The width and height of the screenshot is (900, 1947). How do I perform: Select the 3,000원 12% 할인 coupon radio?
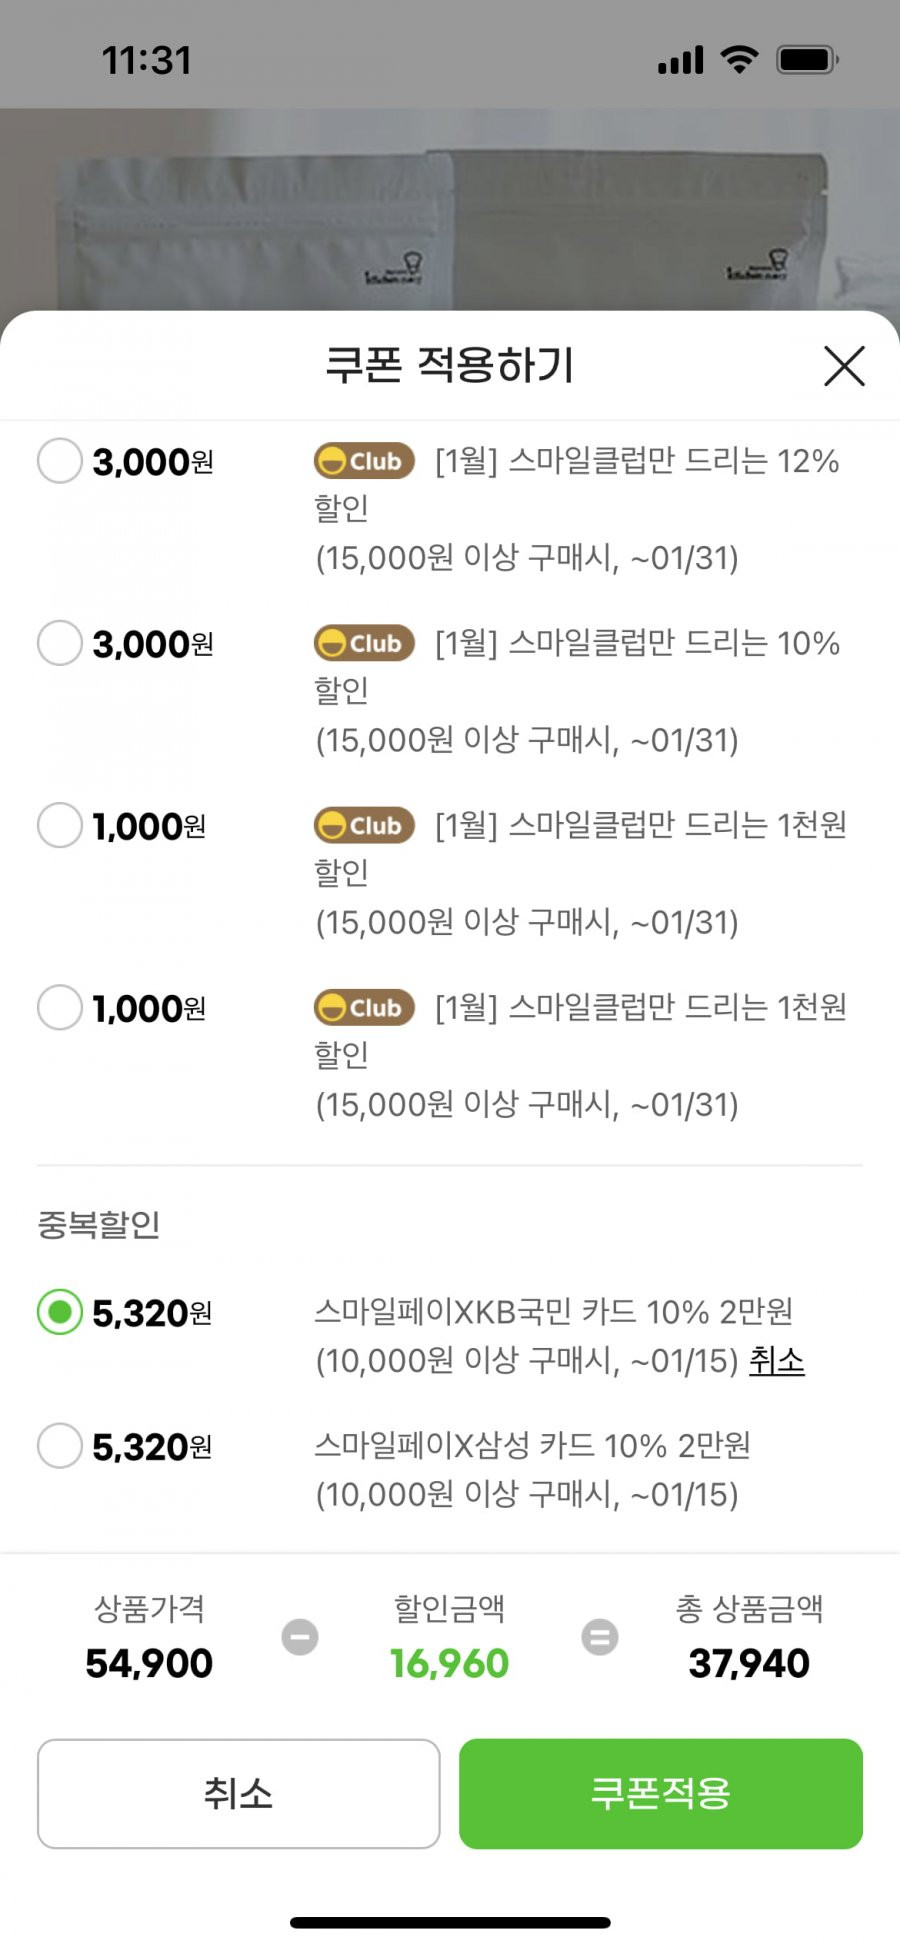coord(60,461)
